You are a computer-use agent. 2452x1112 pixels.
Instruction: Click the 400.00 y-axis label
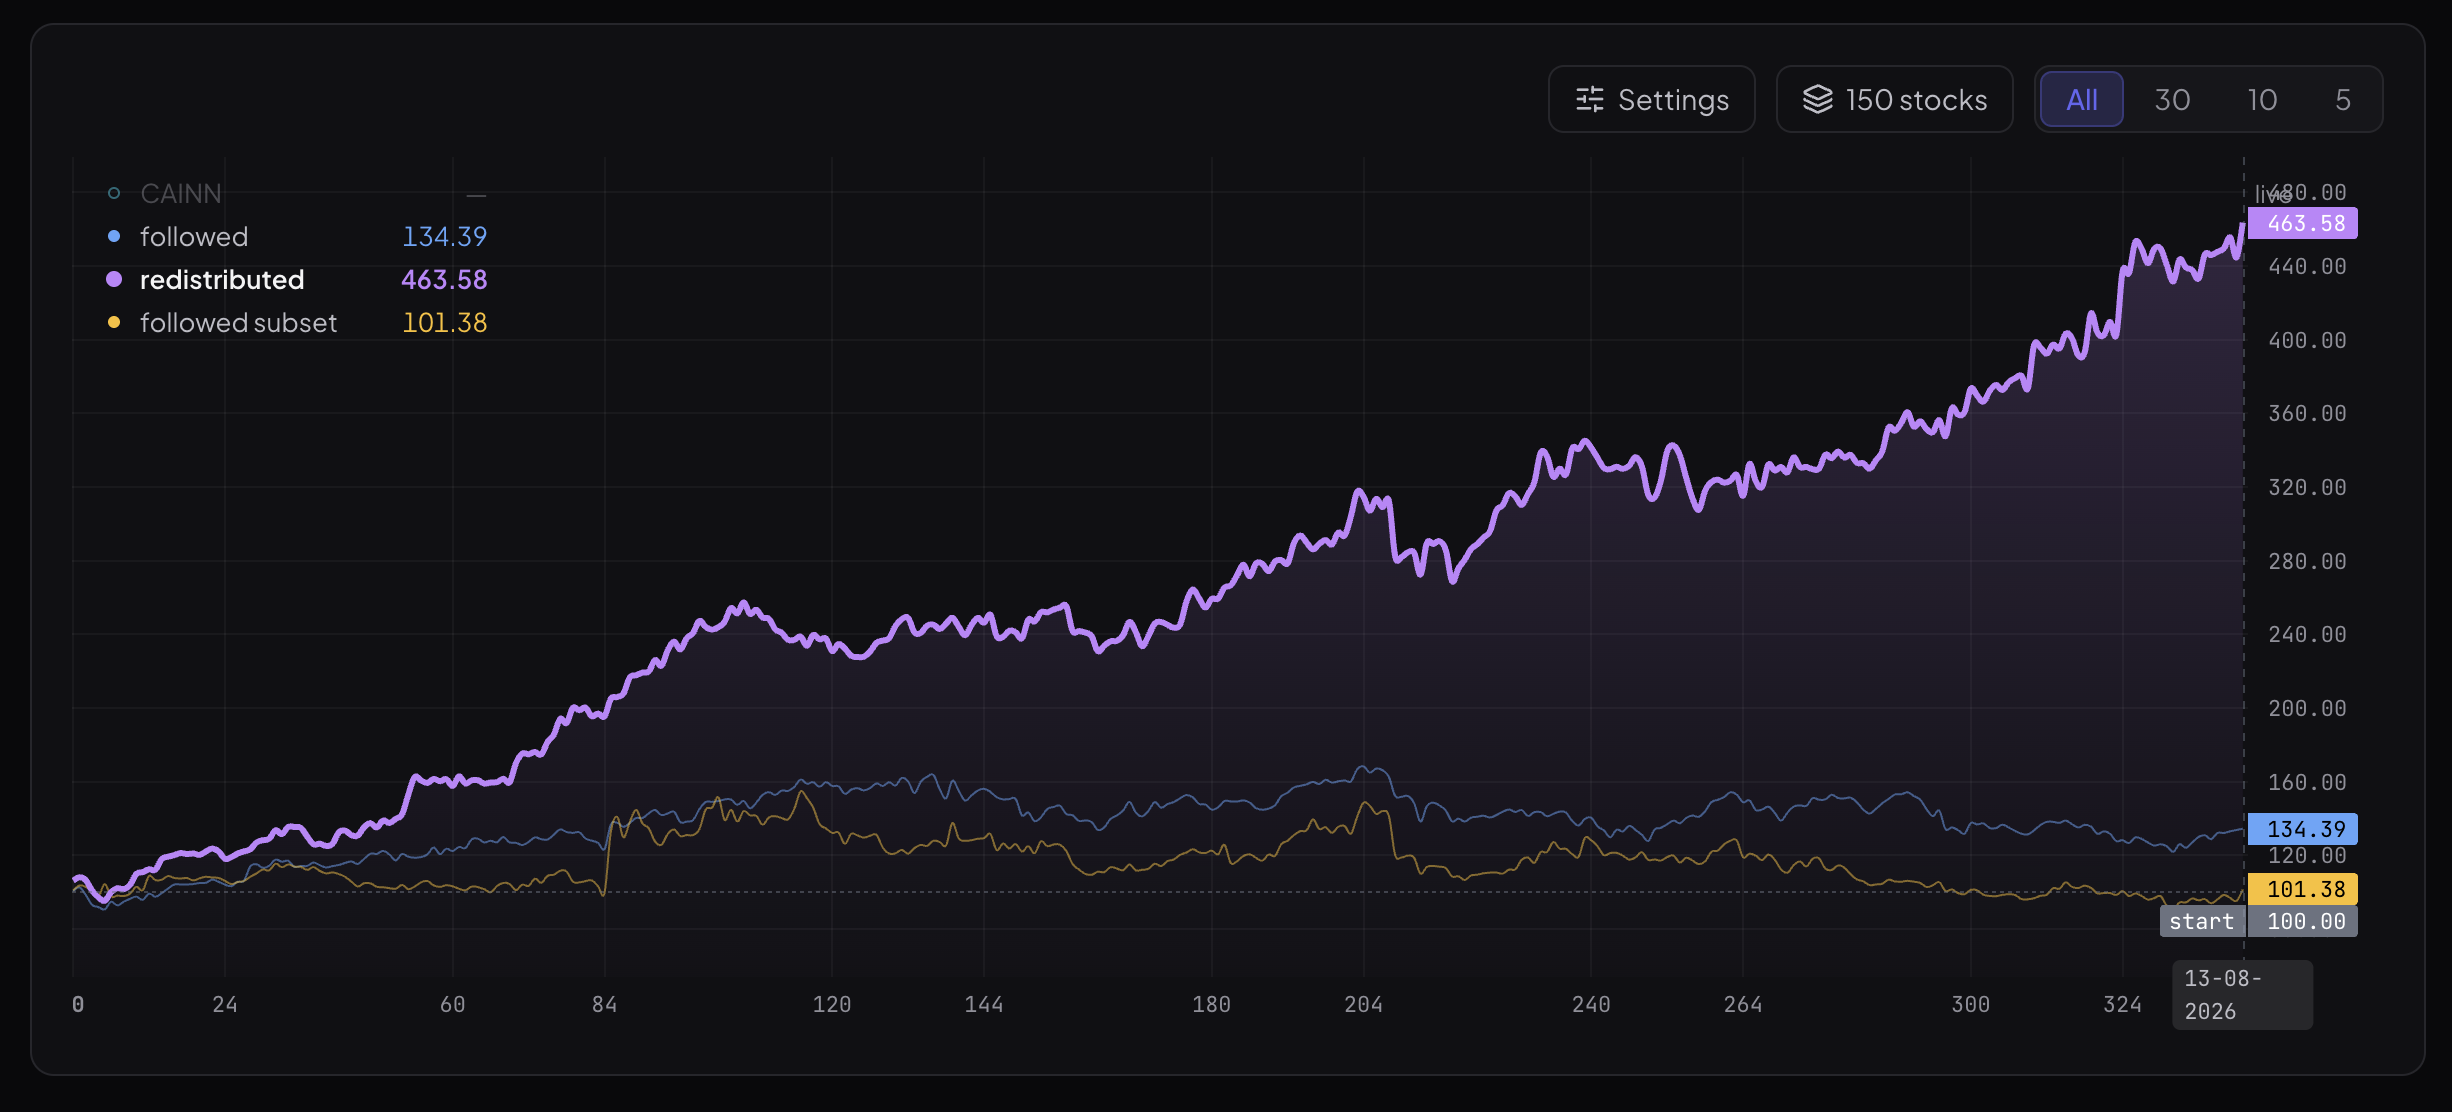[x=2307, y=340]
